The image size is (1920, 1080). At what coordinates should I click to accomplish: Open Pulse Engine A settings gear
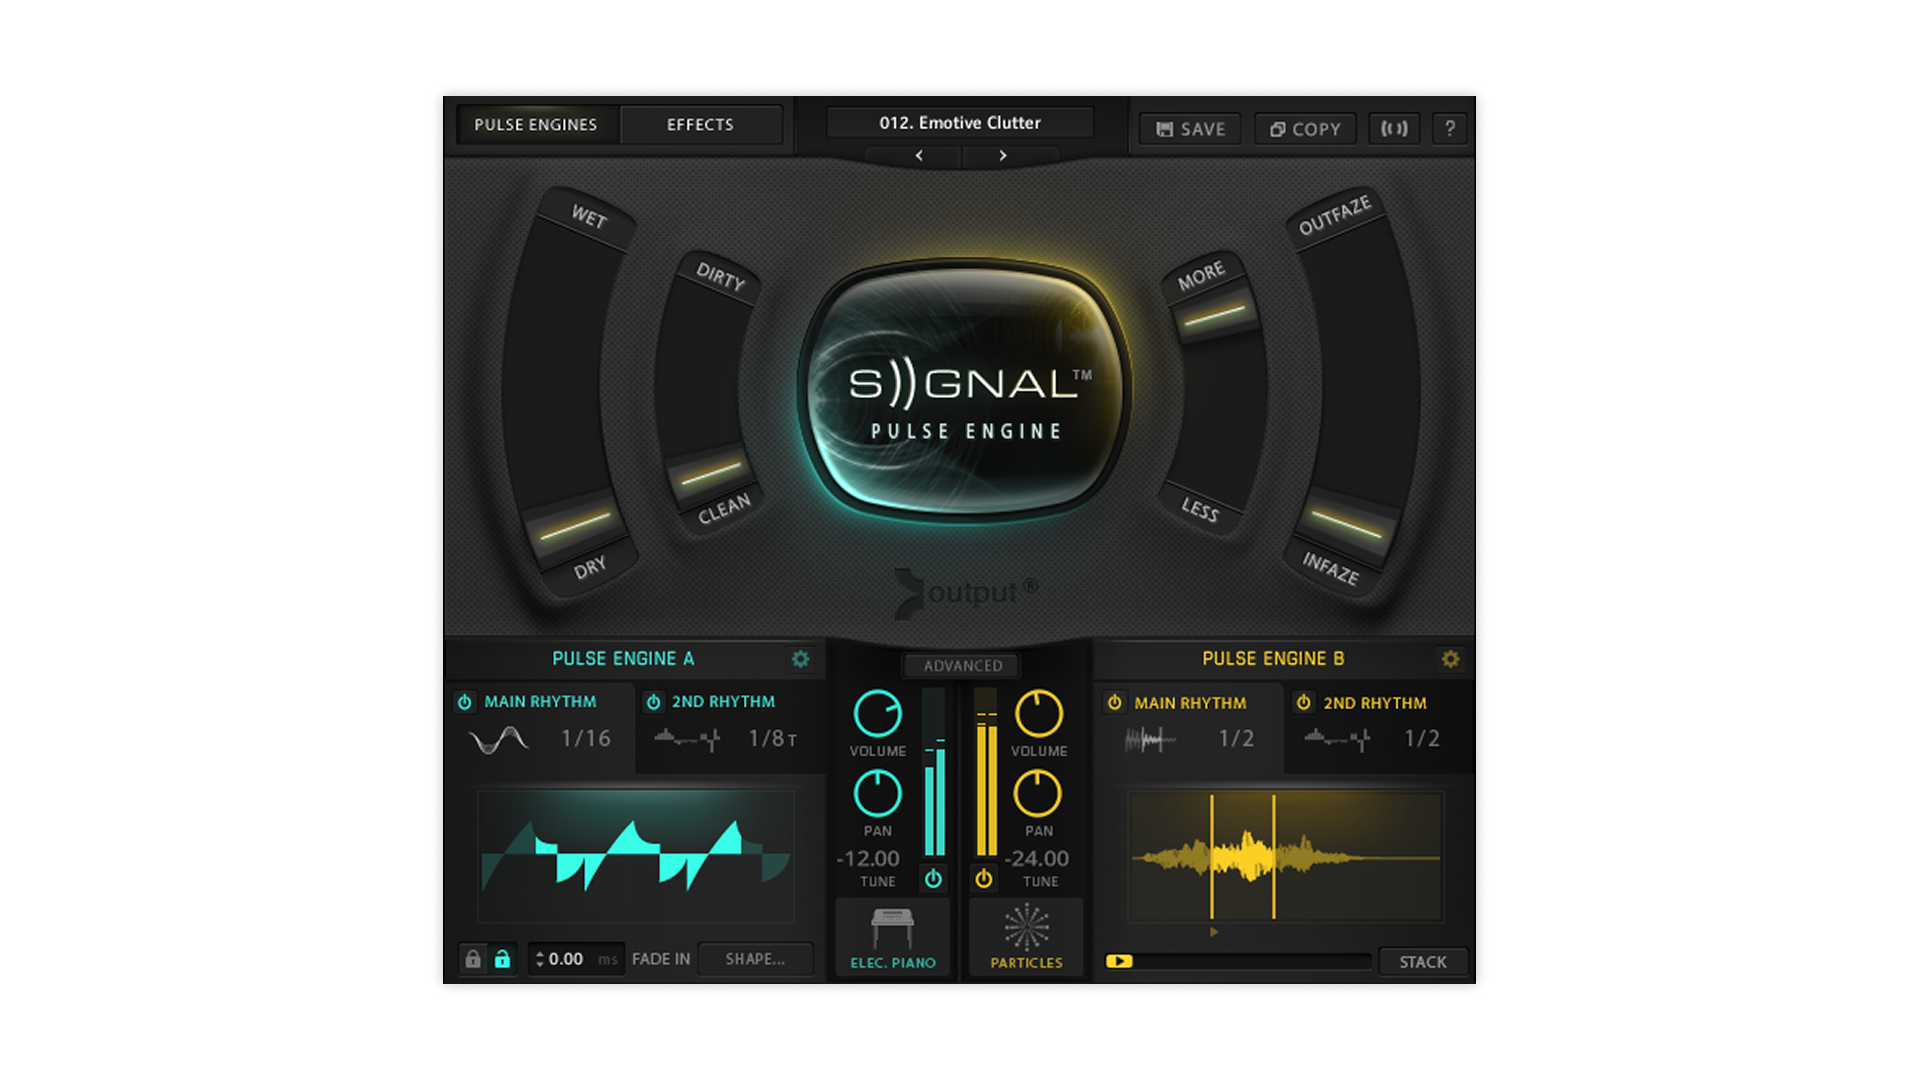click(800, 659)
